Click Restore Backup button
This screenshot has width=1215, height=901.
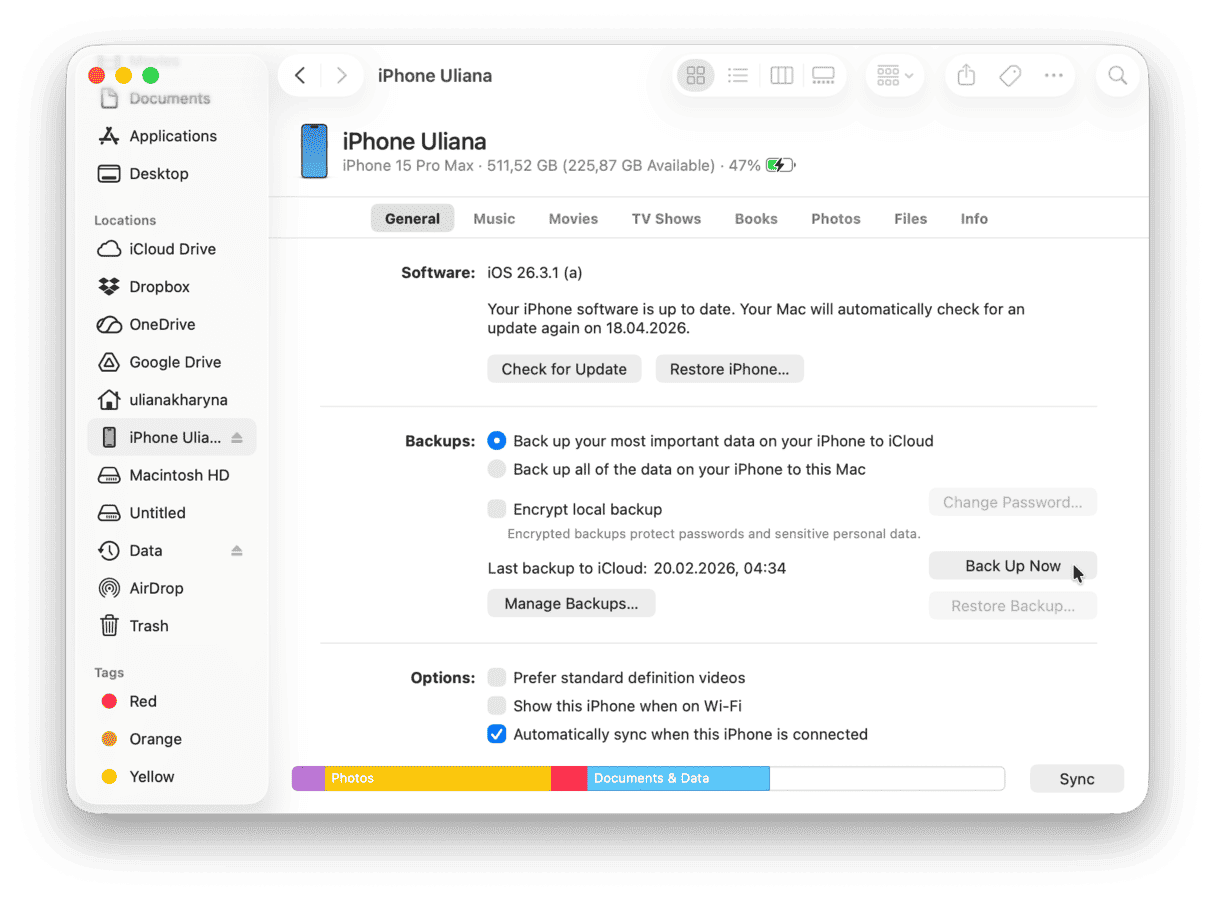coord(1012,606)
